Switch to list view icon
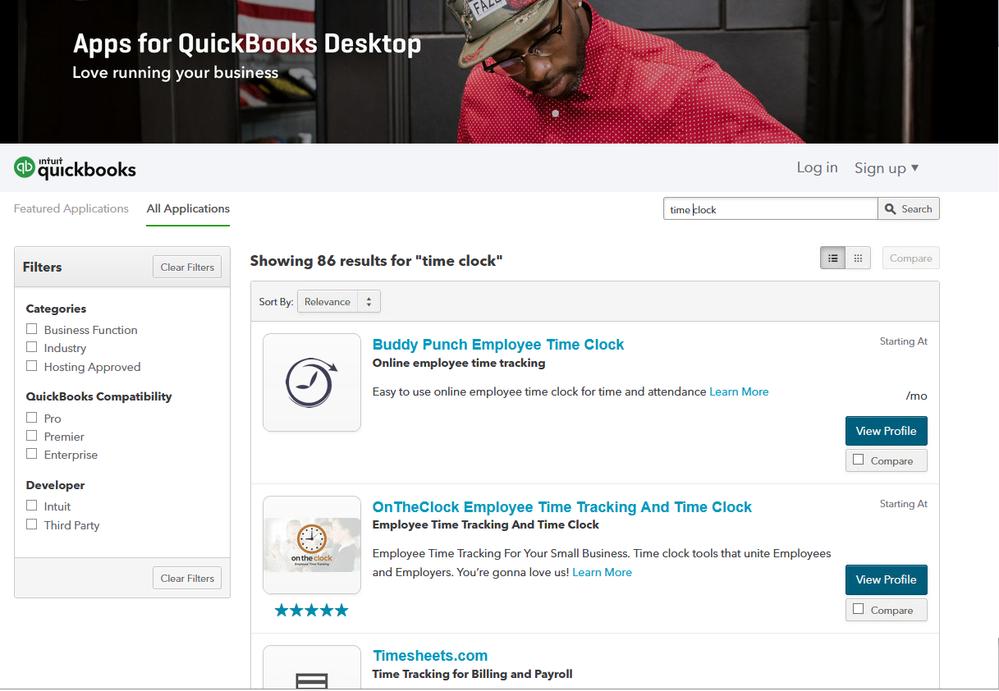999x691 pixels. click(x=833, y=258)
